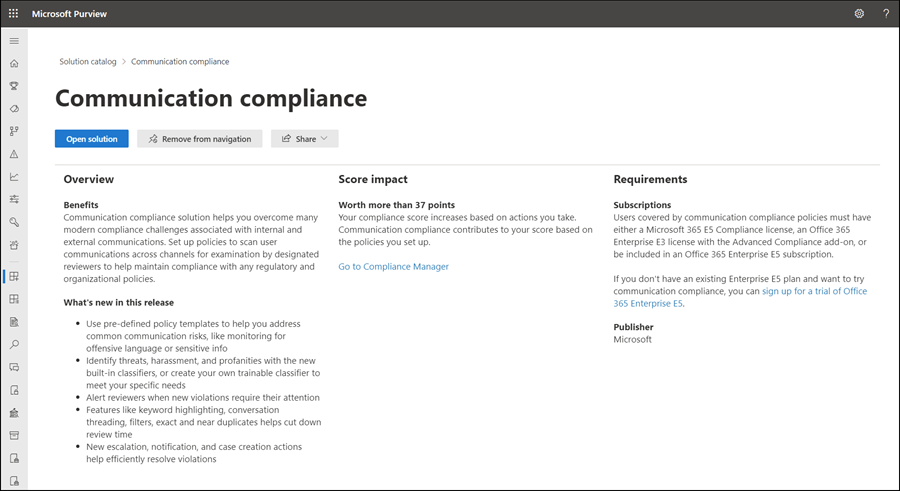Open Data classification tag icon
This screenshot has height=491, width=900.
[14, 109]
